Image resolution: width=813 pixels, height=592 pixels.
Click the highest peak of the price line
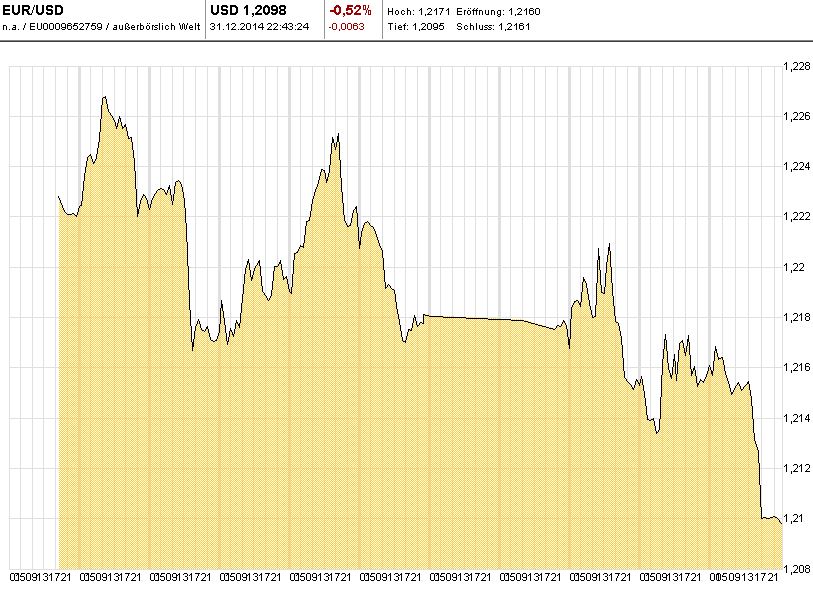(x=104, y=97)
